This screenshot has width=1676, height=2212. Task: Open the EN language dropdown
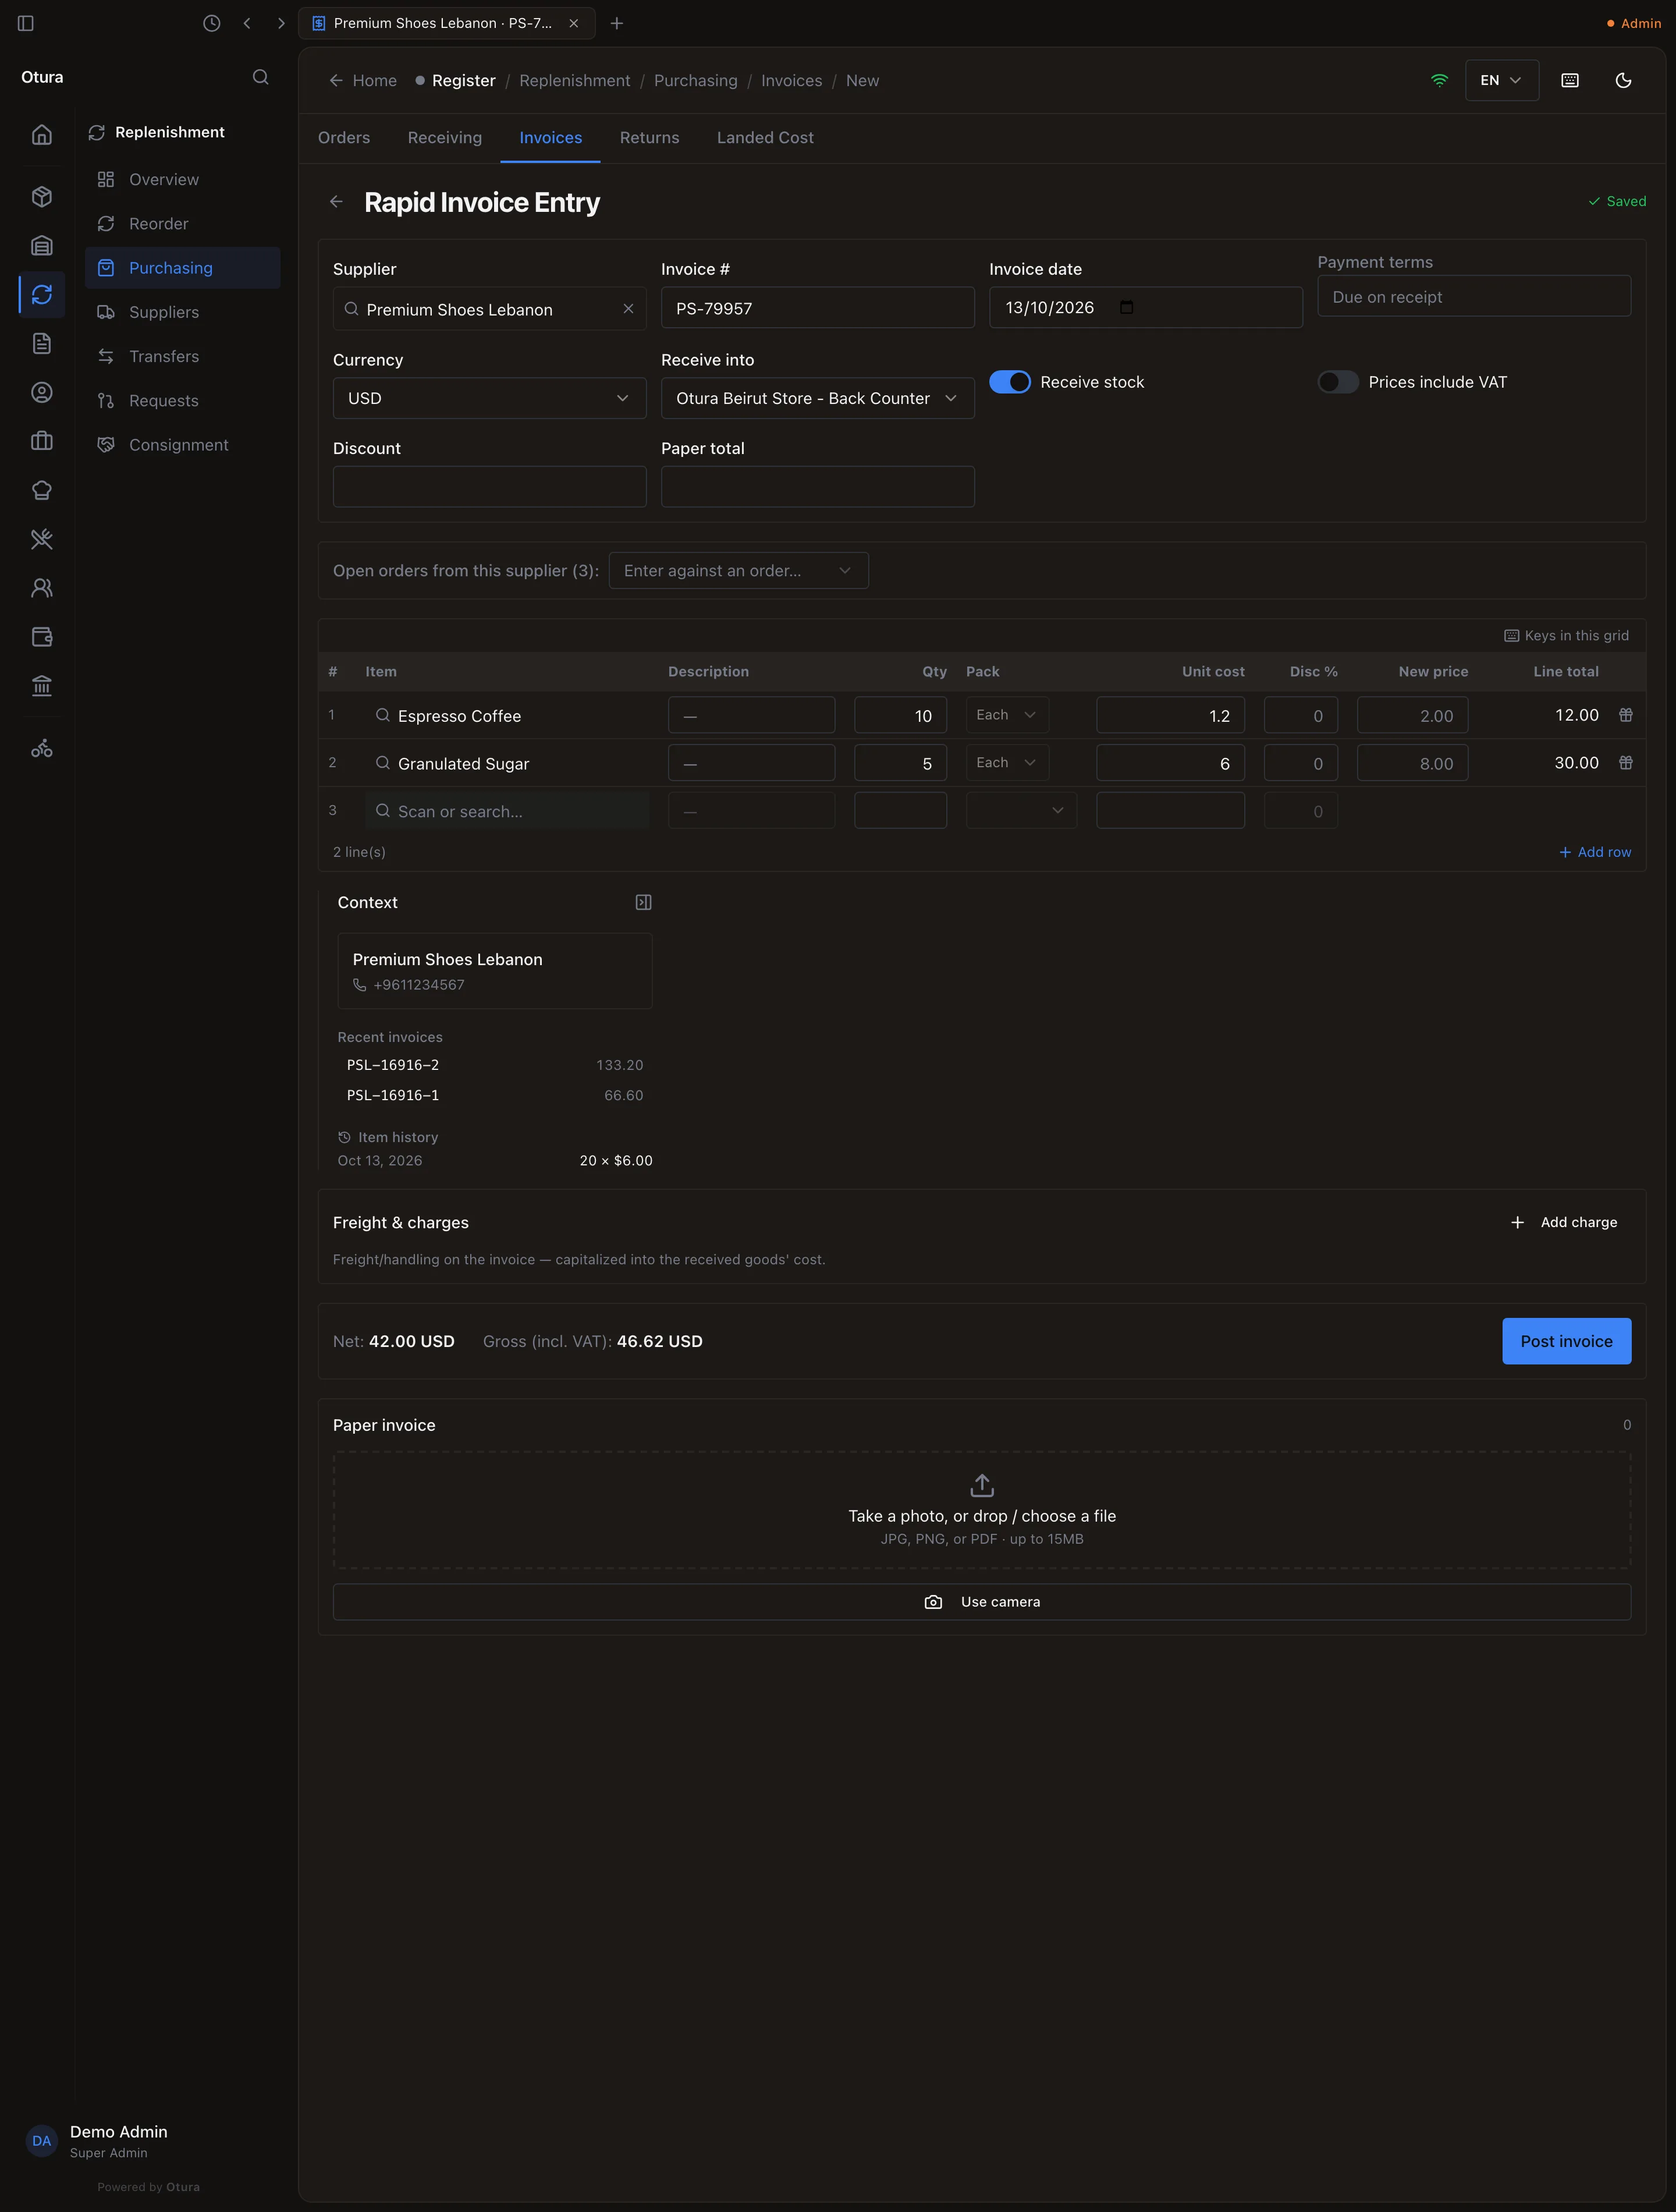coord(1501,80)
